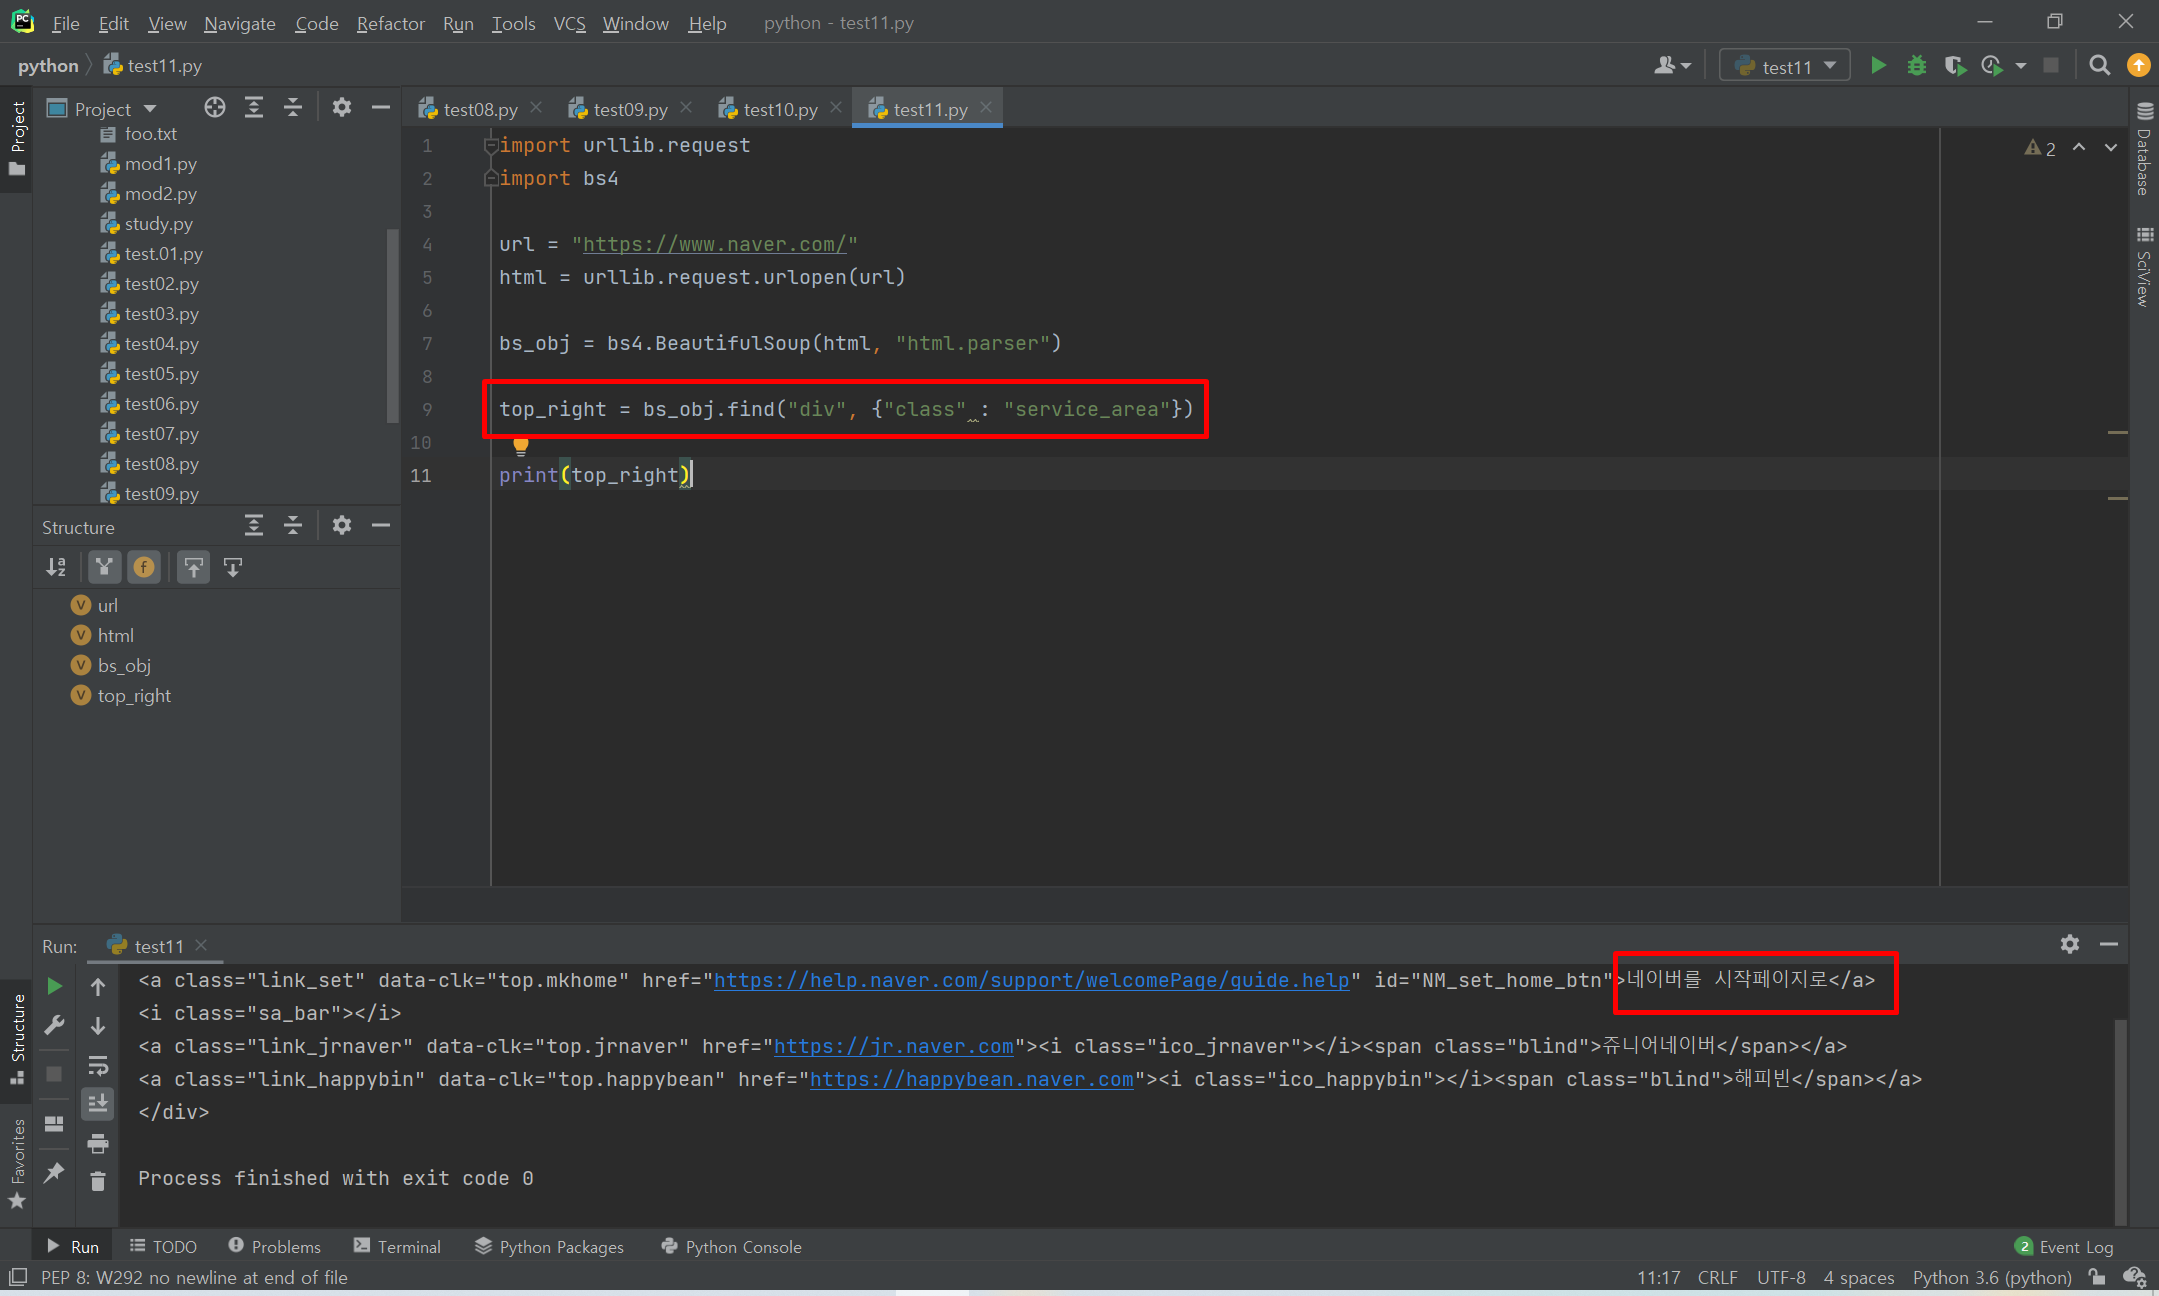Click the locate-in-project crosshair icon
The height and width of the screenshot is (1296, 2159).
point(214,108)
